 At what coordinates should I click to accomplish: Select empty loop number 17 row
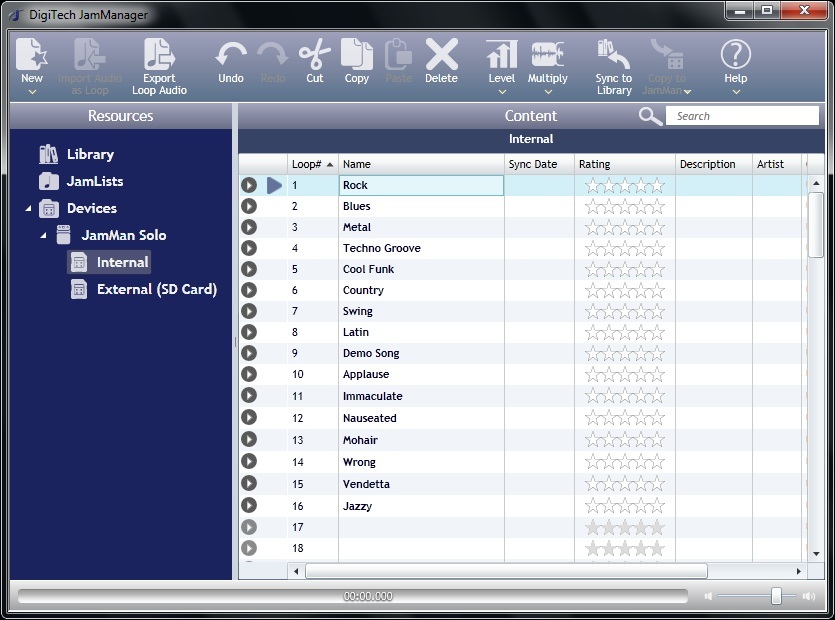(x=522, y=527)
